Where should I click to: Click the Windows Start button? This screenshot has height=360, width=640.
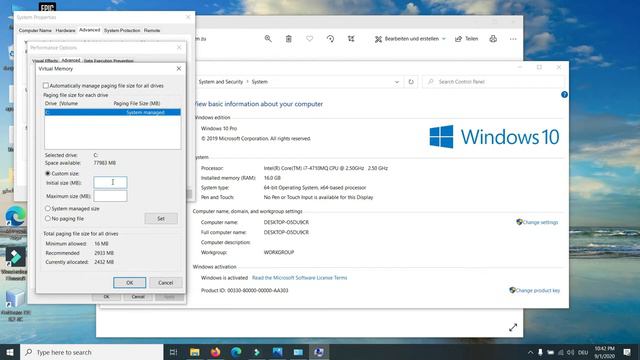(x=10, y=352)
